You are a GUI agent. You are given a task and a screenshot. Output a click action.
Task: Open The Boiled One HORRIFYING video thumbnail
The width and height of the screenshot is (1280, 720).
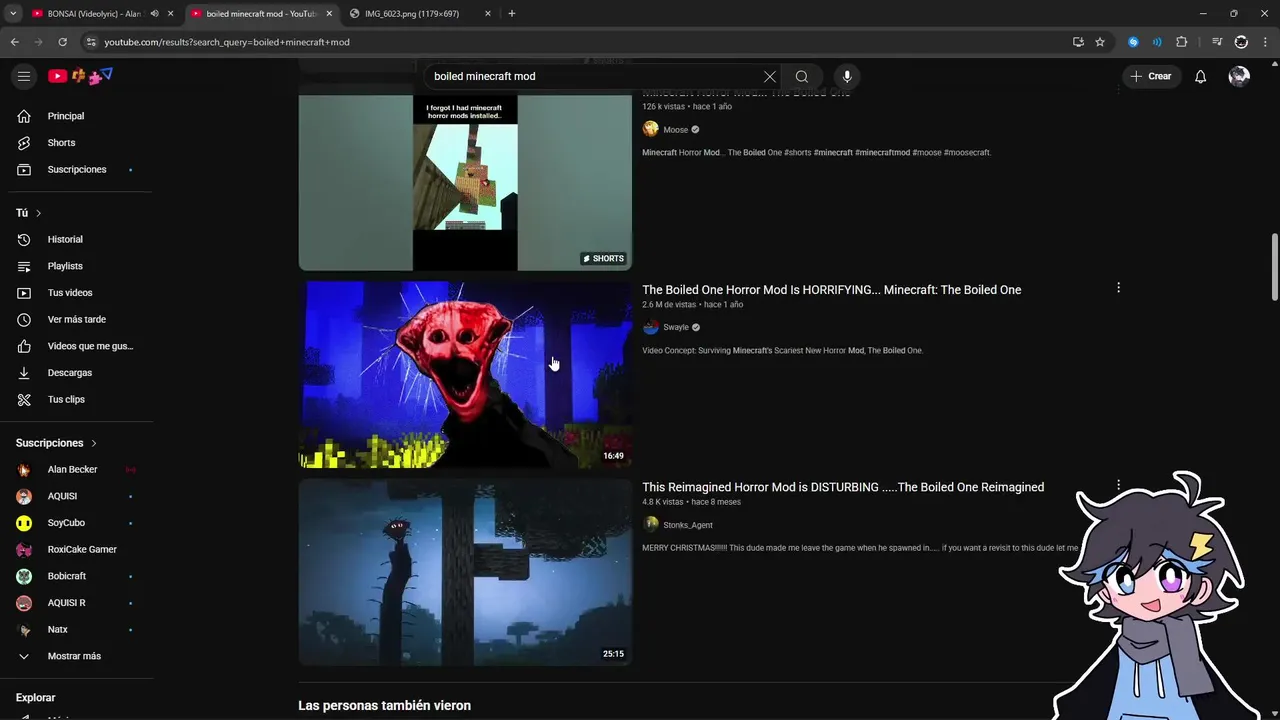click(465, 374)
